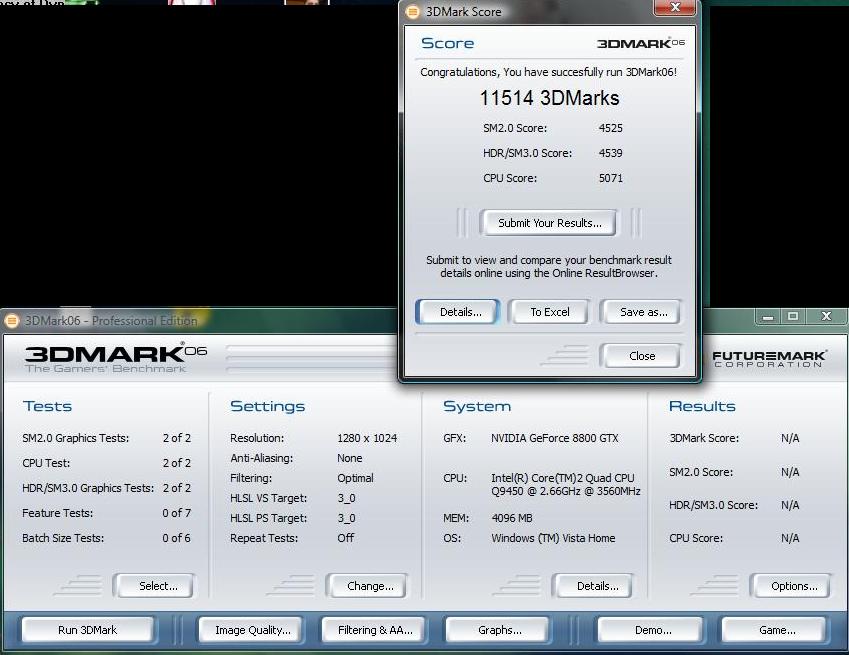Click Change... under Settings
Image resolution: width=849 pixels, height=655 pixels.
tap(368, 586)
